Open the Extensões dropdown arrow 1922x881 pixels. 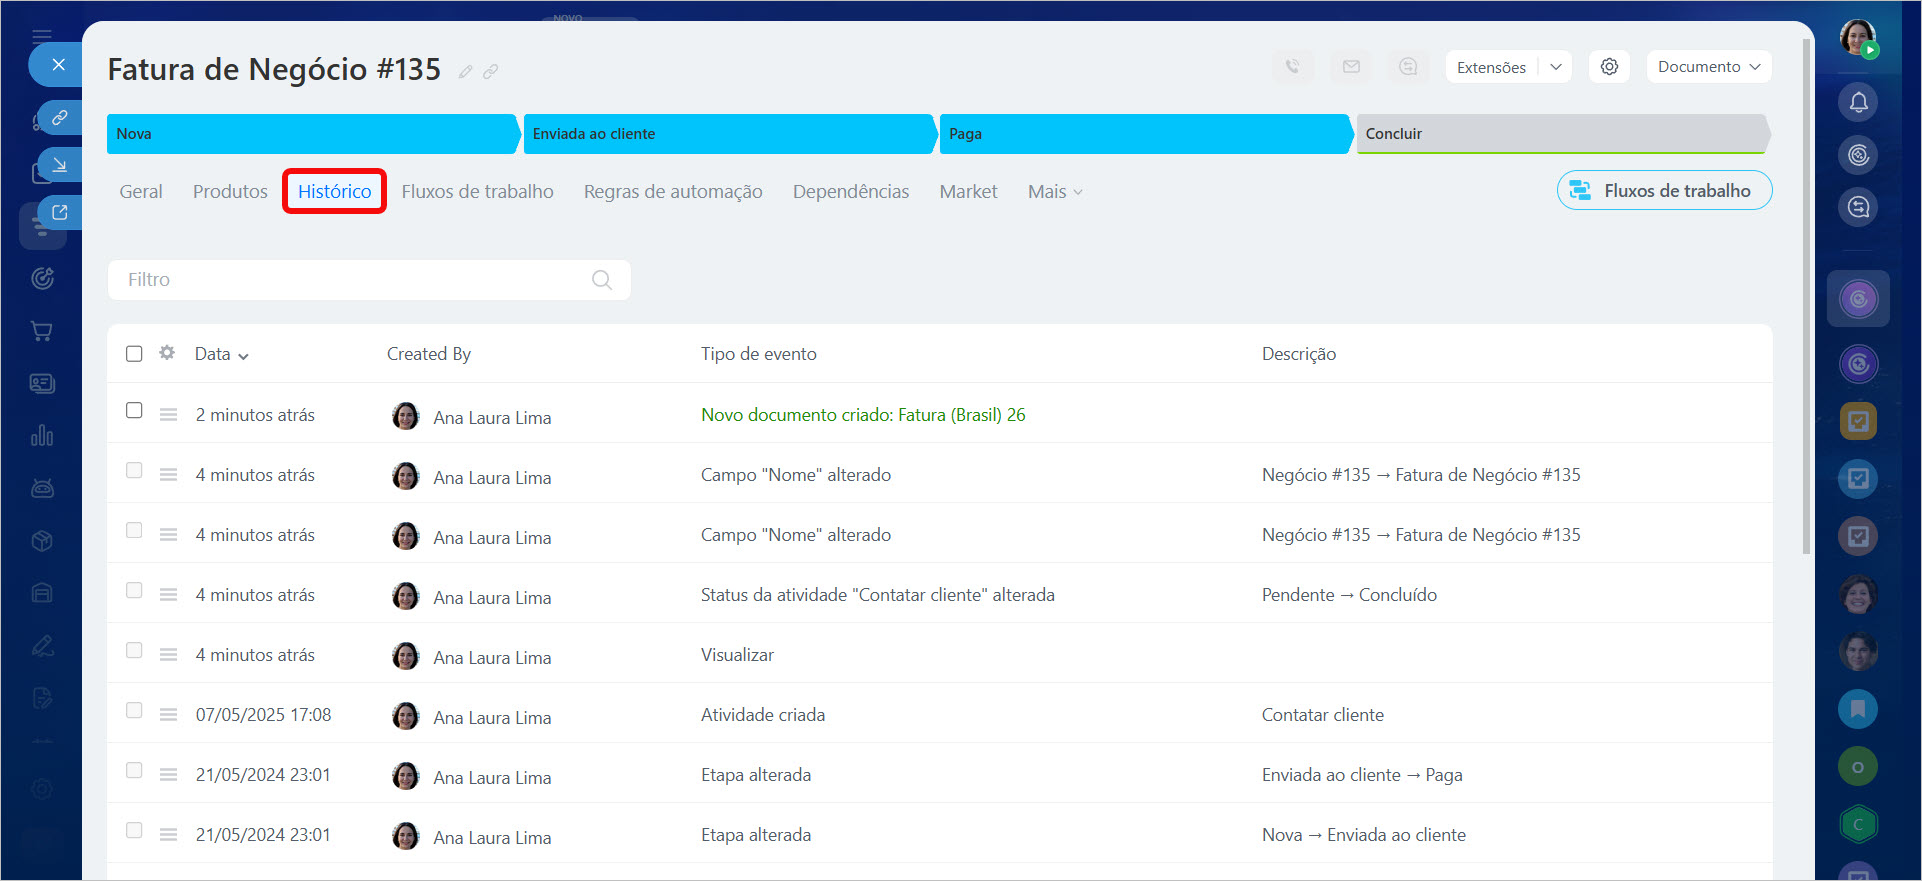click(1556, 67)
